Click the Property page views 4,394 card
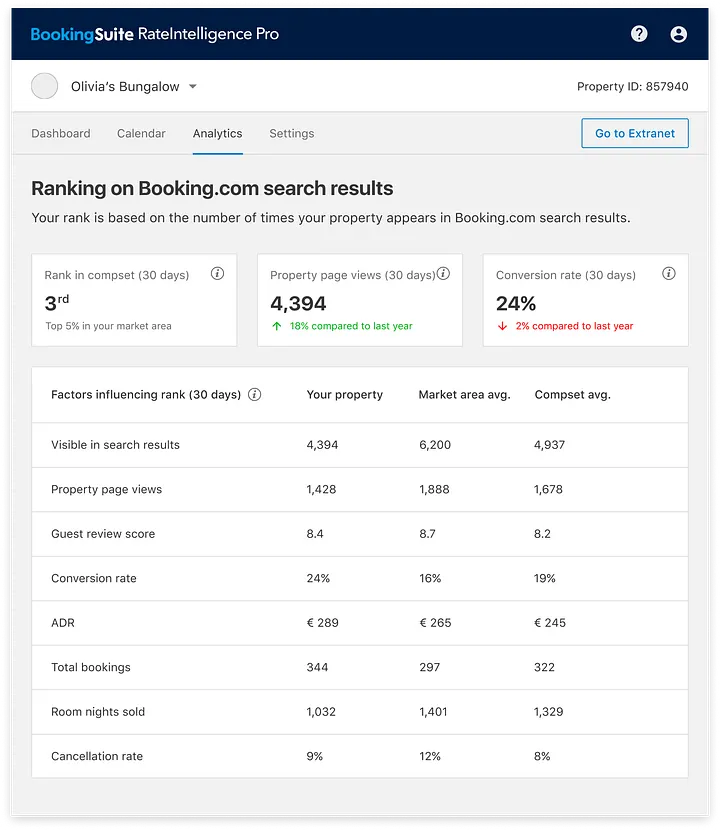 [x=360, y=300]
